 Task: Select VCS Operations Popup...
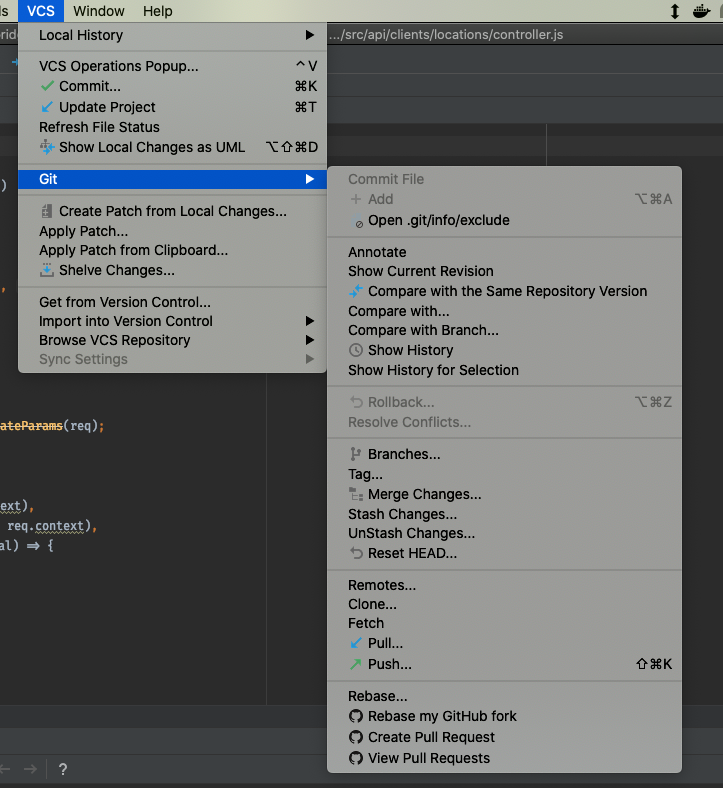pos(172,66)
